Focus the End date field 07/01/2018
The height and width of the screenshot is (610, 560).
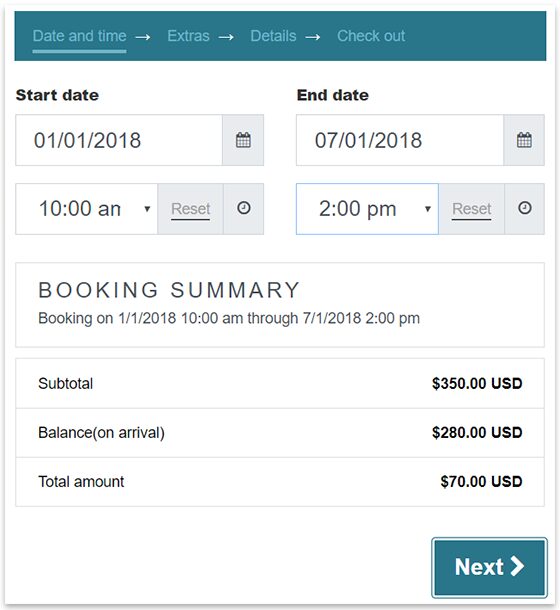pyautogui.click(x=400, y=140)
